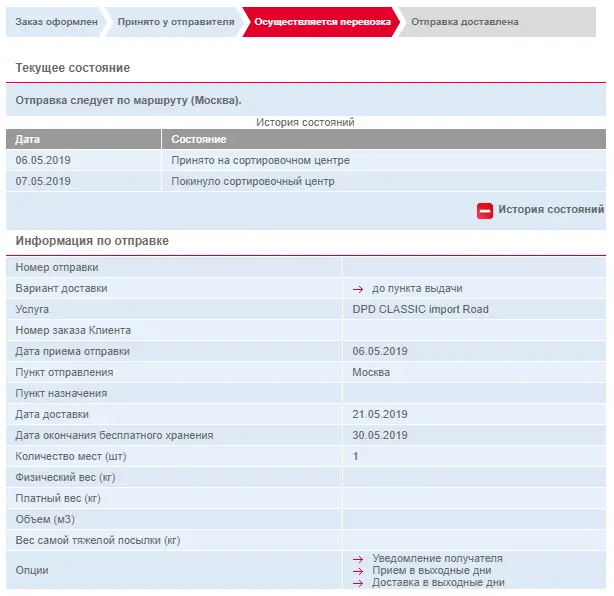This screenshot has height=596, width=614.
Task: Select the 'Принято у отправителя' progress step
Action: (175, 22)
